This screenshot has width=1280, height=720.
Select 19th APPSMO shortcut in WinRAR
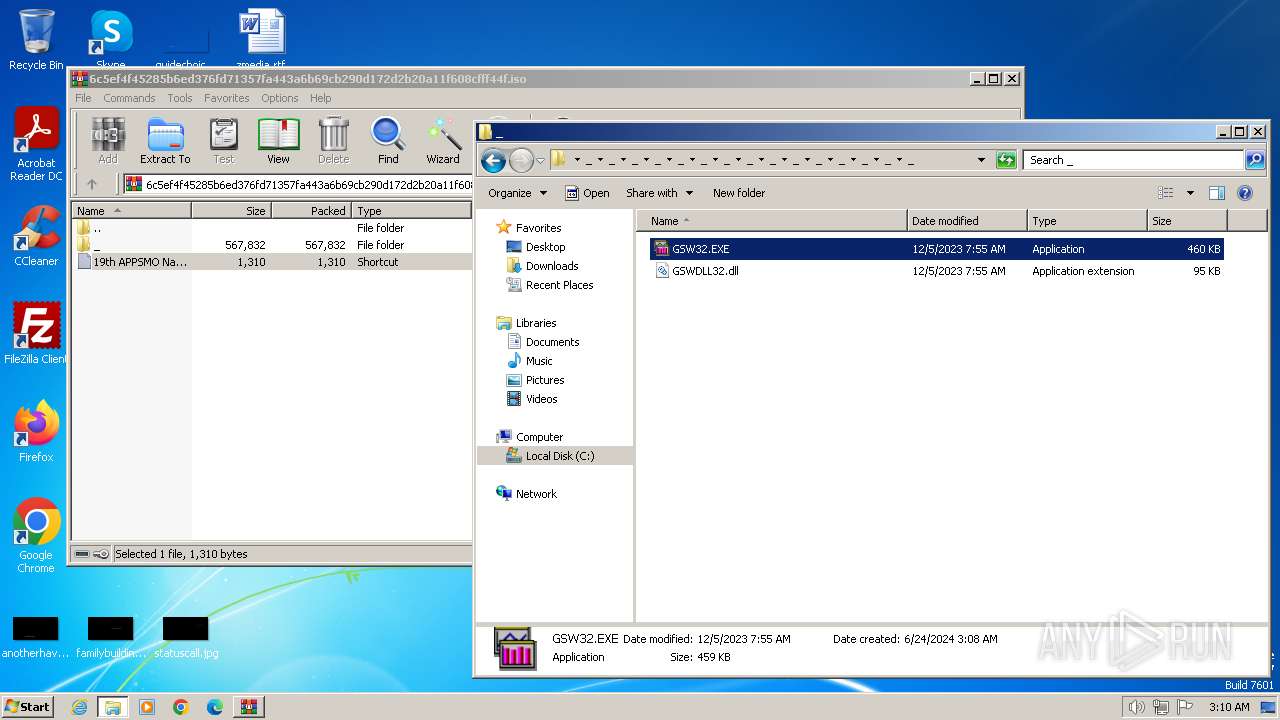(271, 262)
